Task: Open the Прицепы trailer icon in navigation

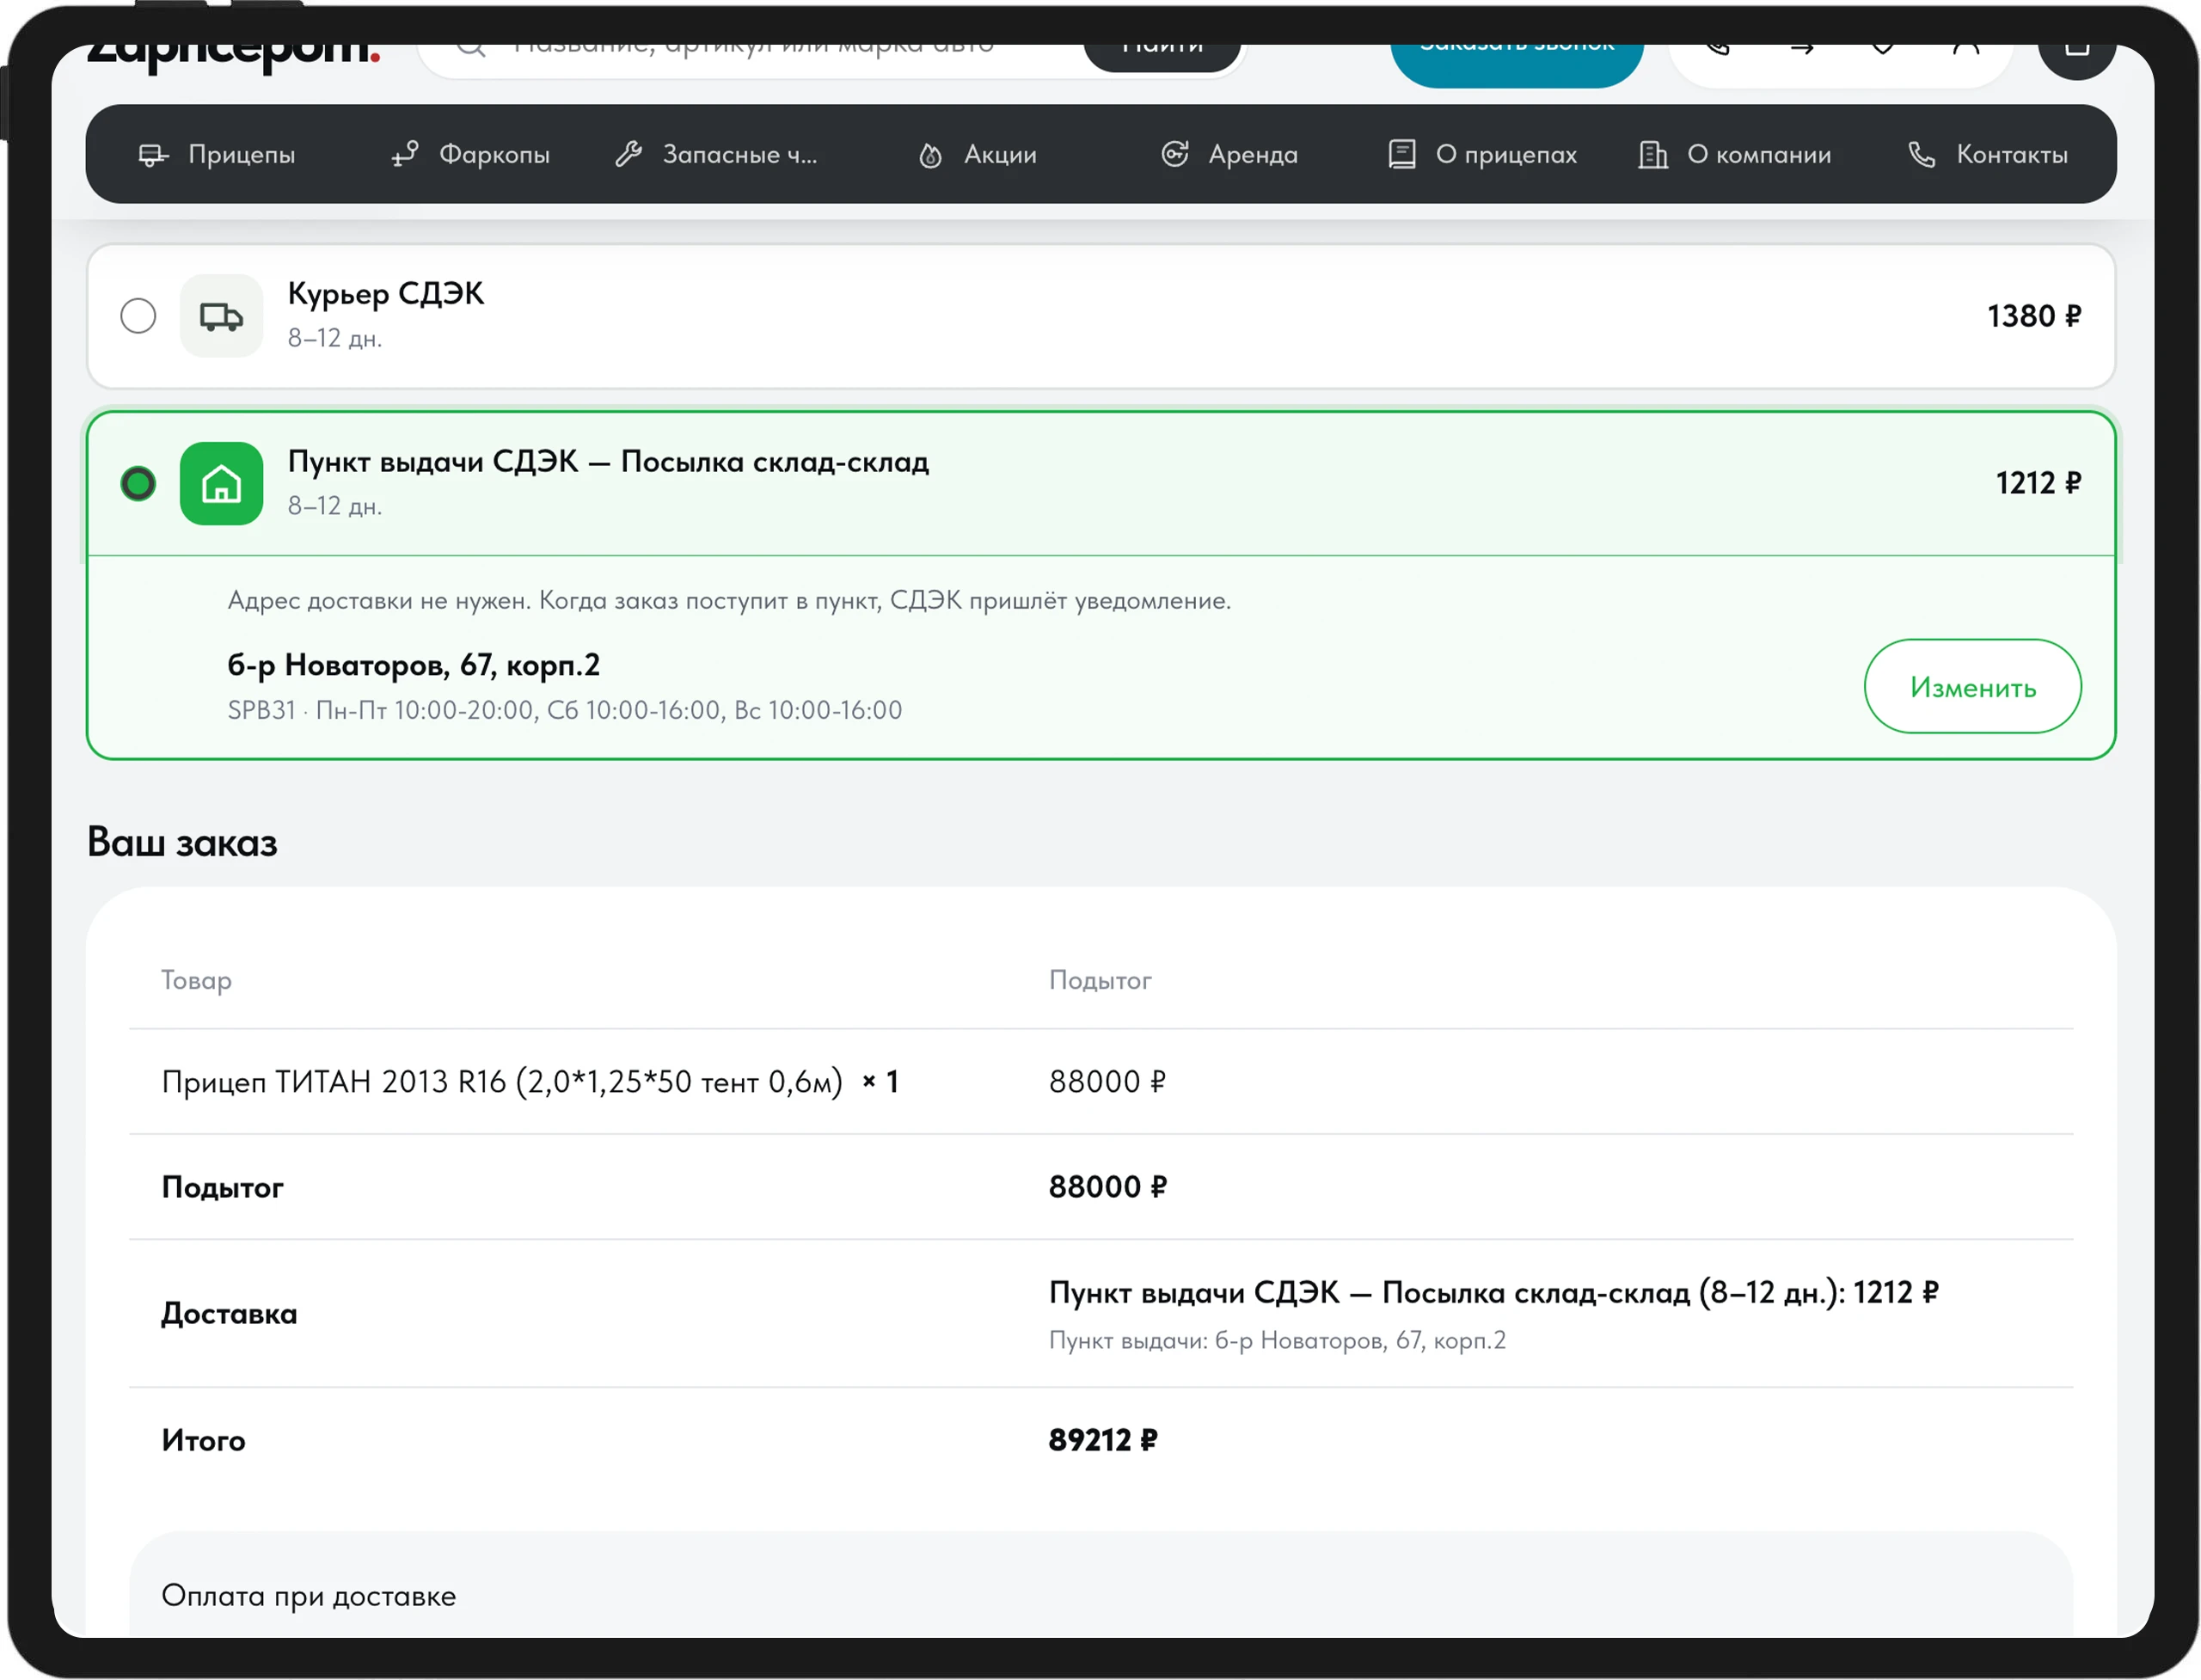Action: [152, 155]
